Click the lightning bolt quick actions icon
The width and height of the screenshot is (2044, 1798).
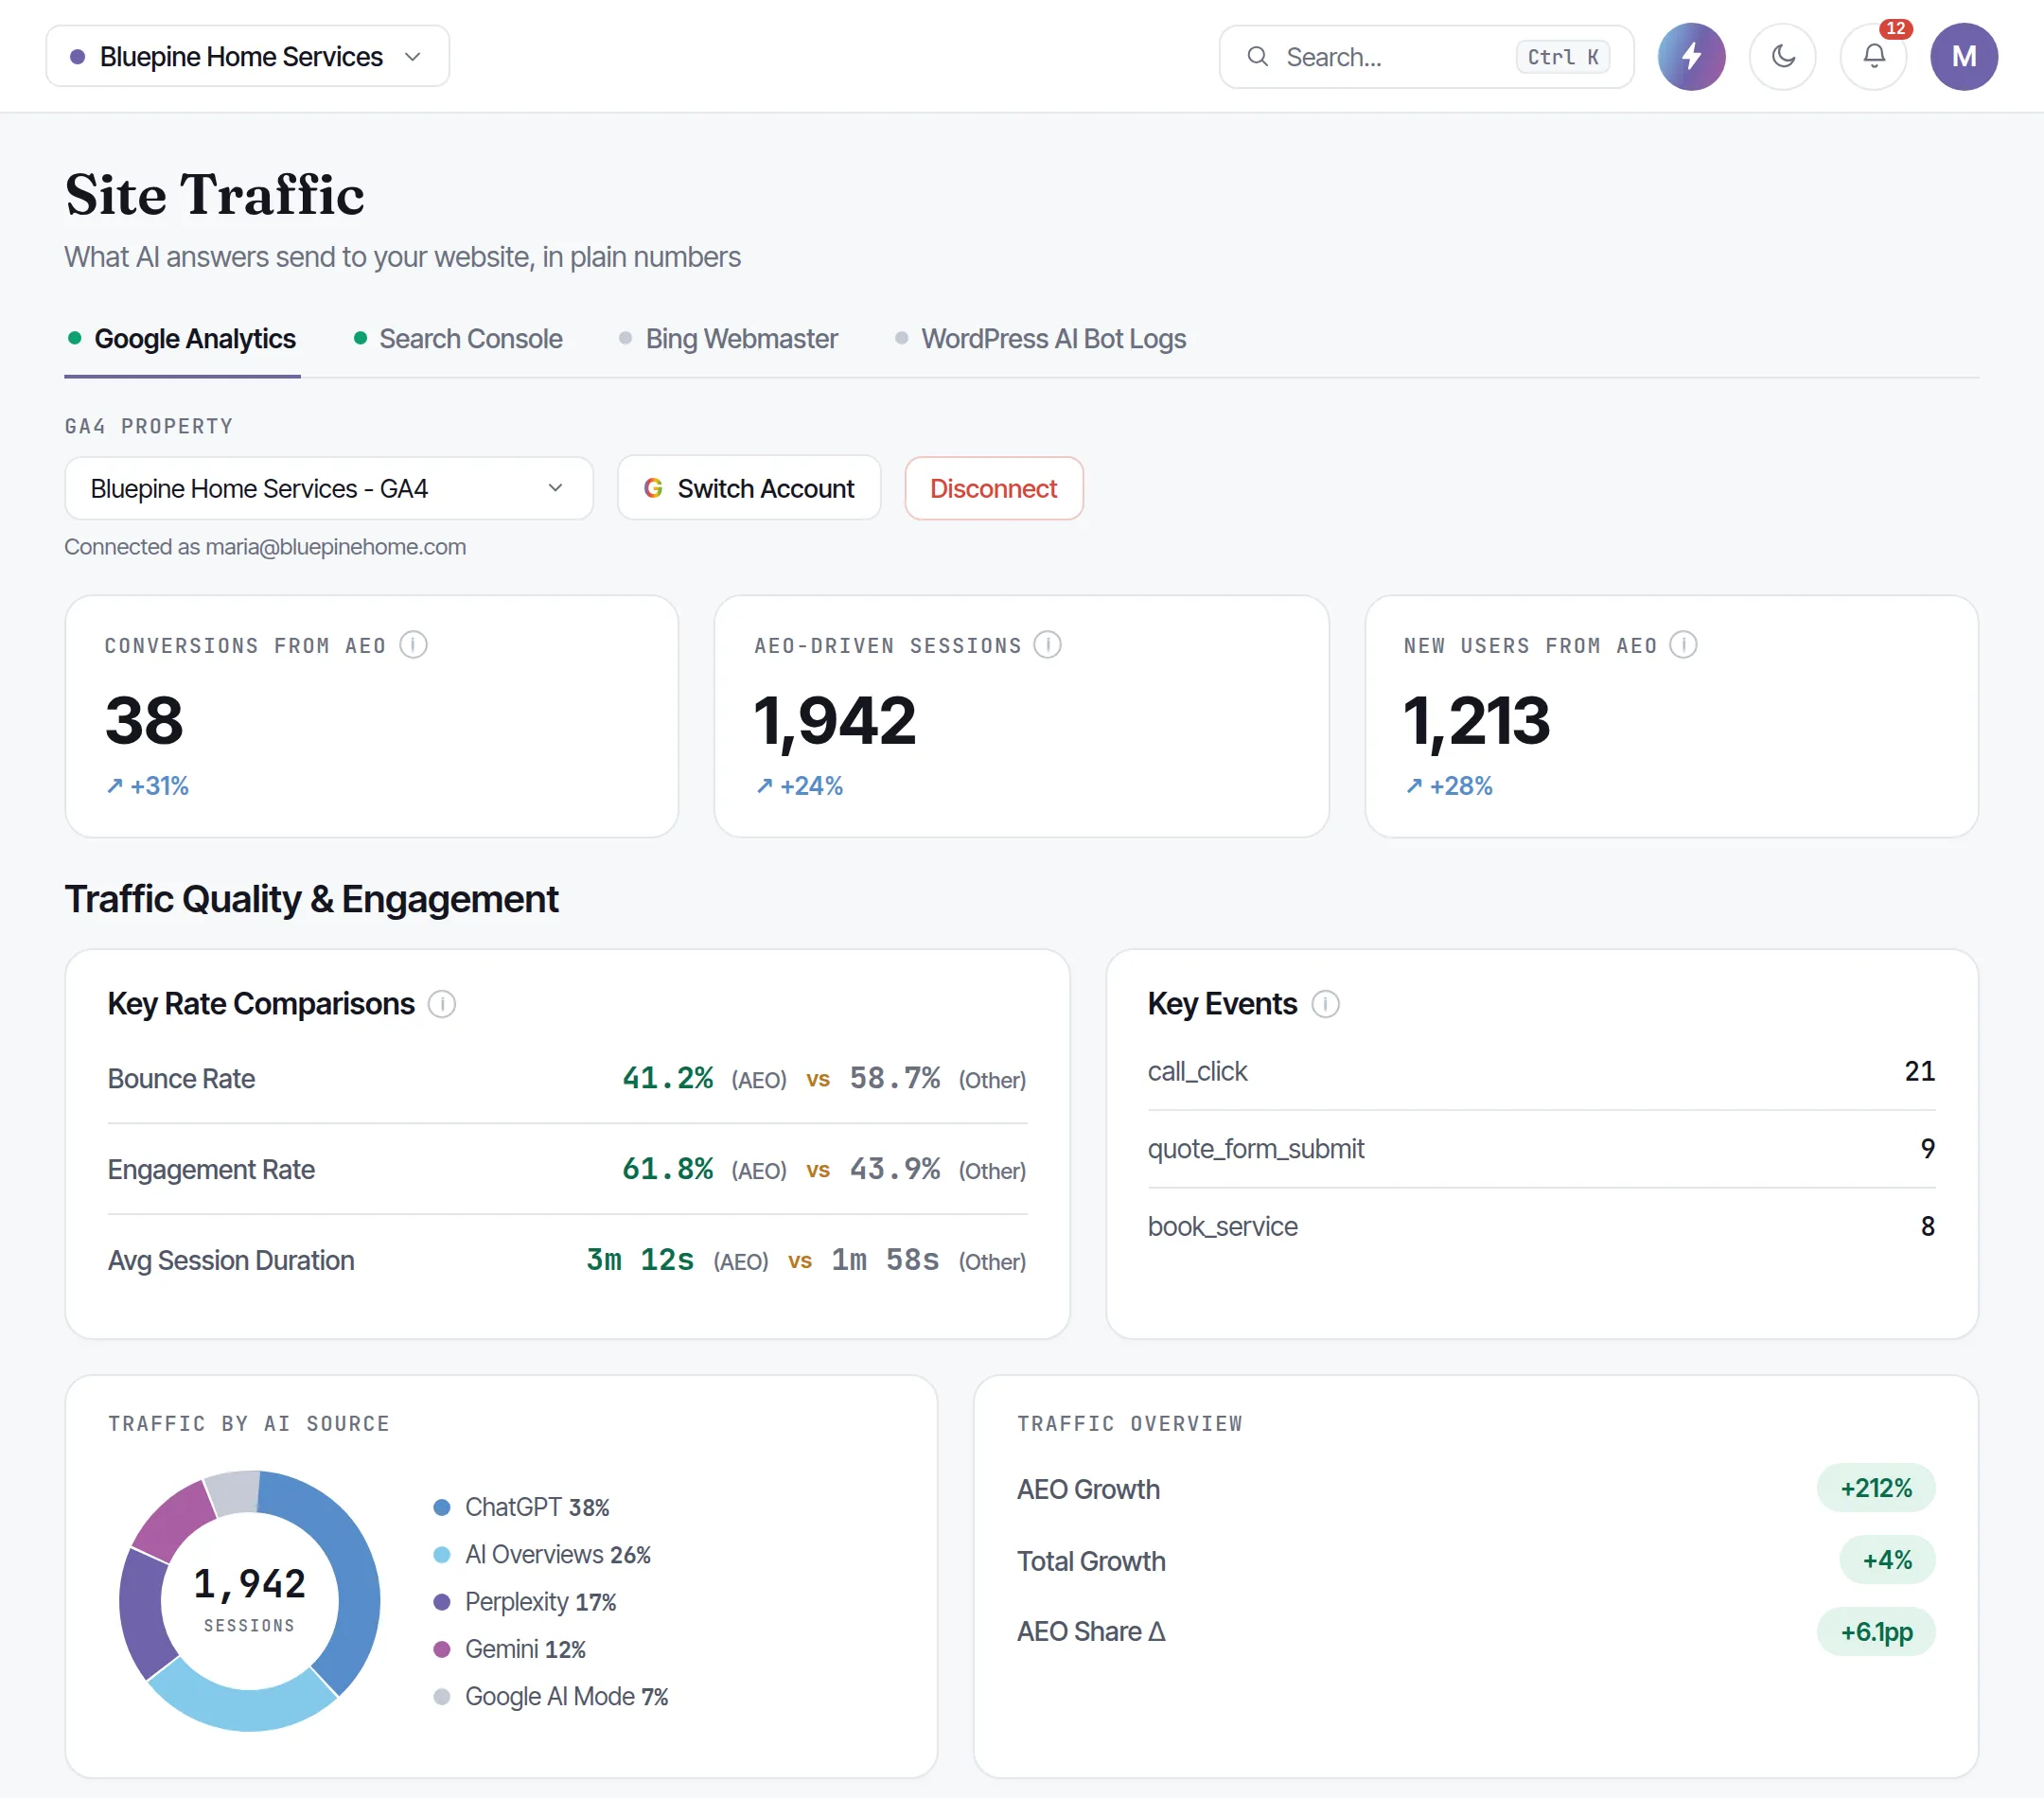tap(1691, 57)
